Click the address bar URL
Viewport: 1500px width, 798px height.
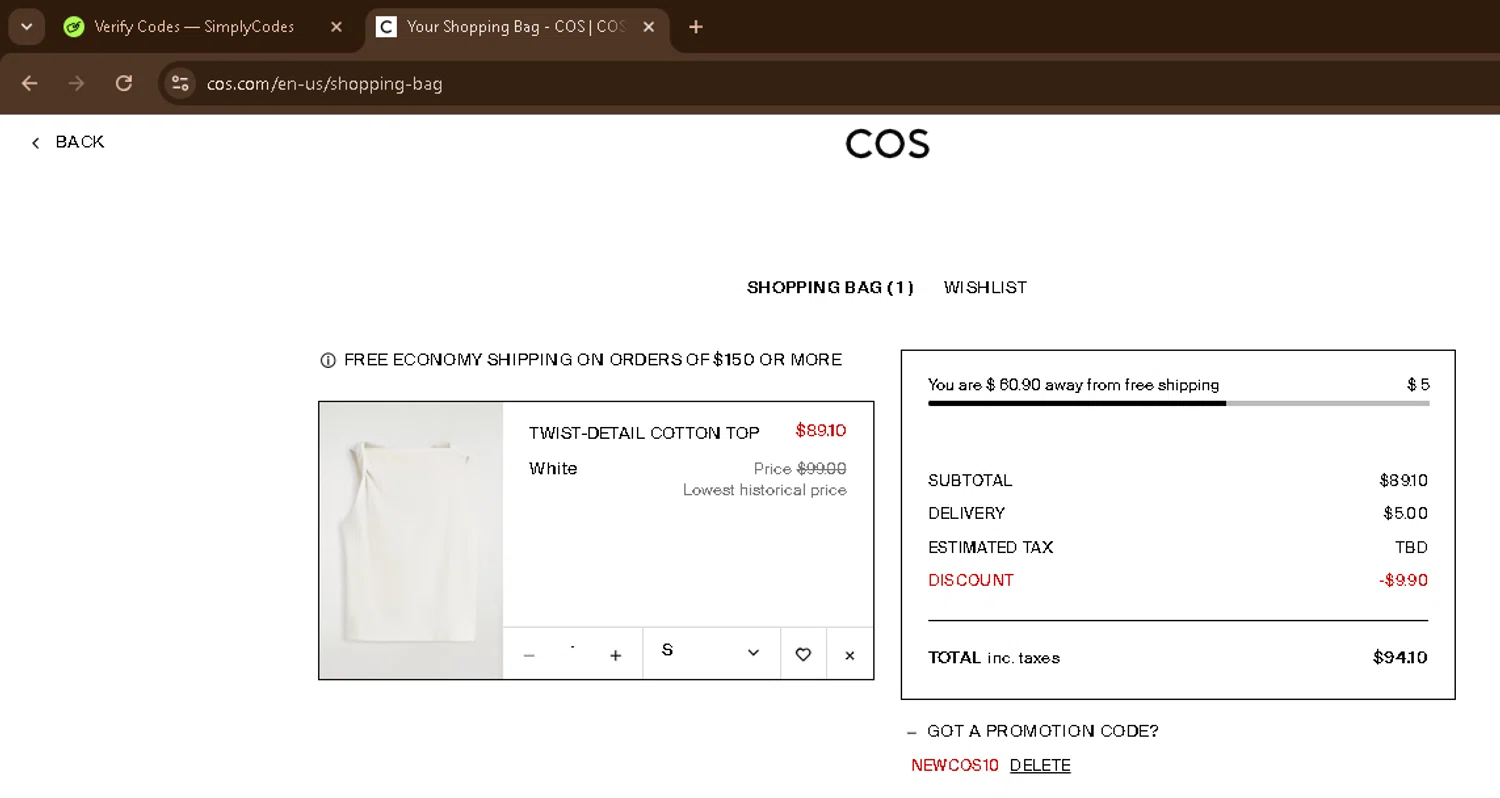[x=325, y=84]
